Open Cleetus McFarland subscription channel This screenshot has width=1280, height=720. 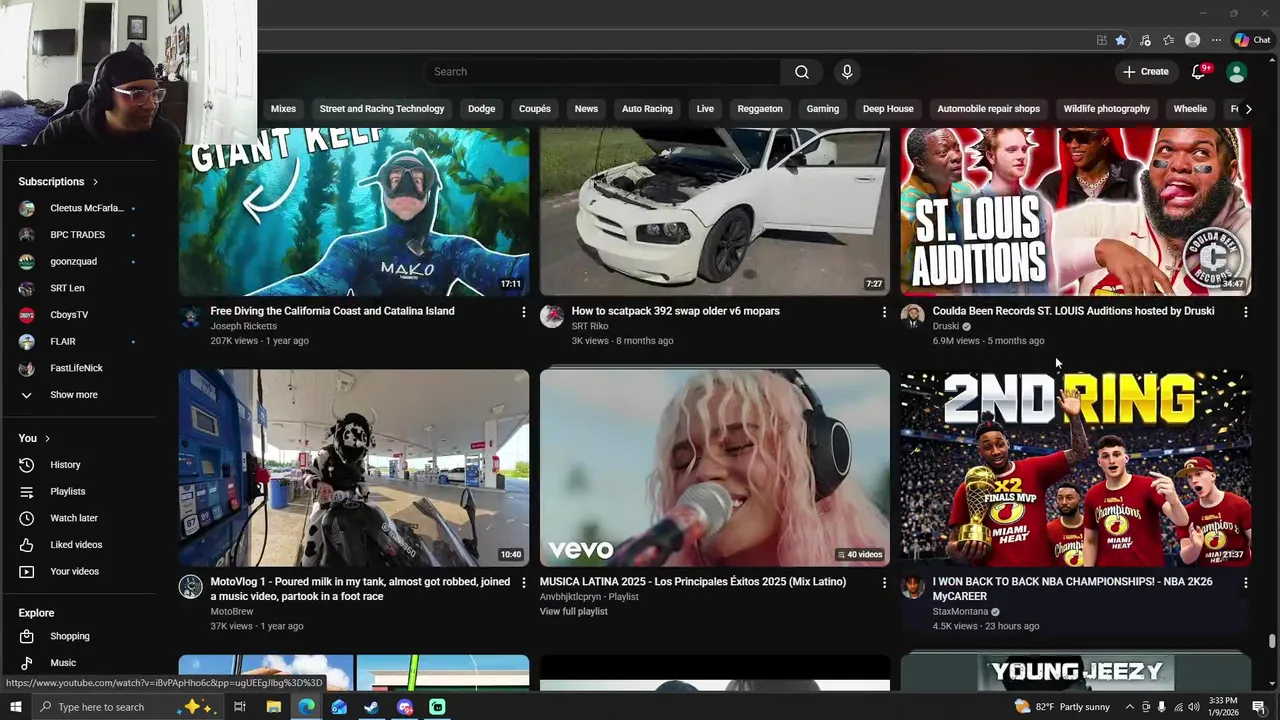(78, 208)
